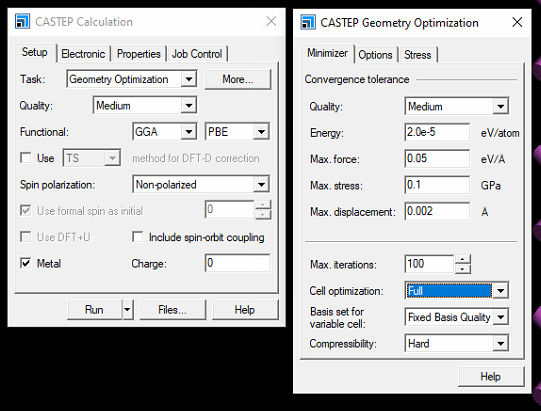541x411 pixels.
Task: Close the CASTEP Geometry Optimization window
Action: [517, 22]
